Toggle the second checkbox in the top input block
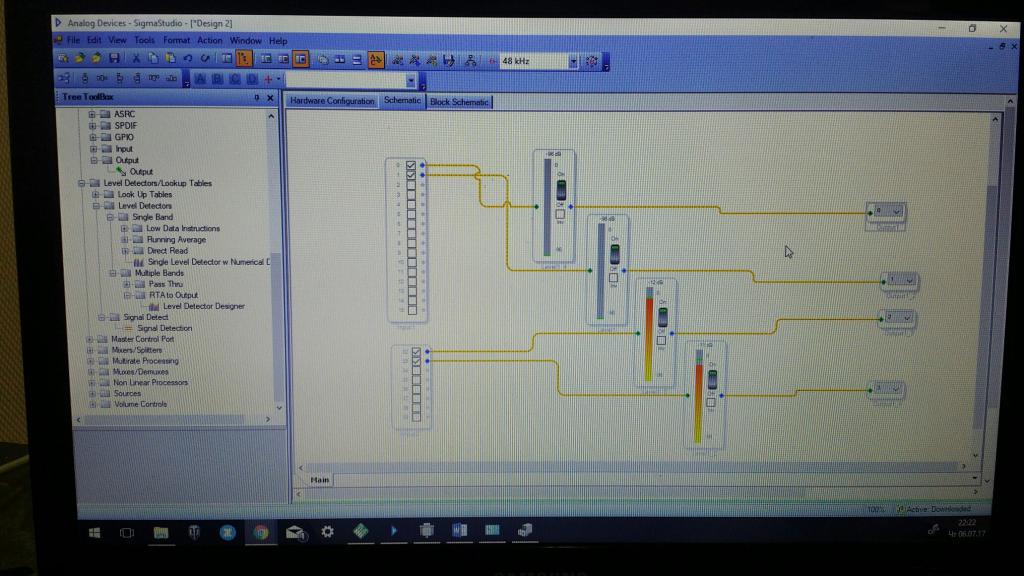 tap(411, 175)
